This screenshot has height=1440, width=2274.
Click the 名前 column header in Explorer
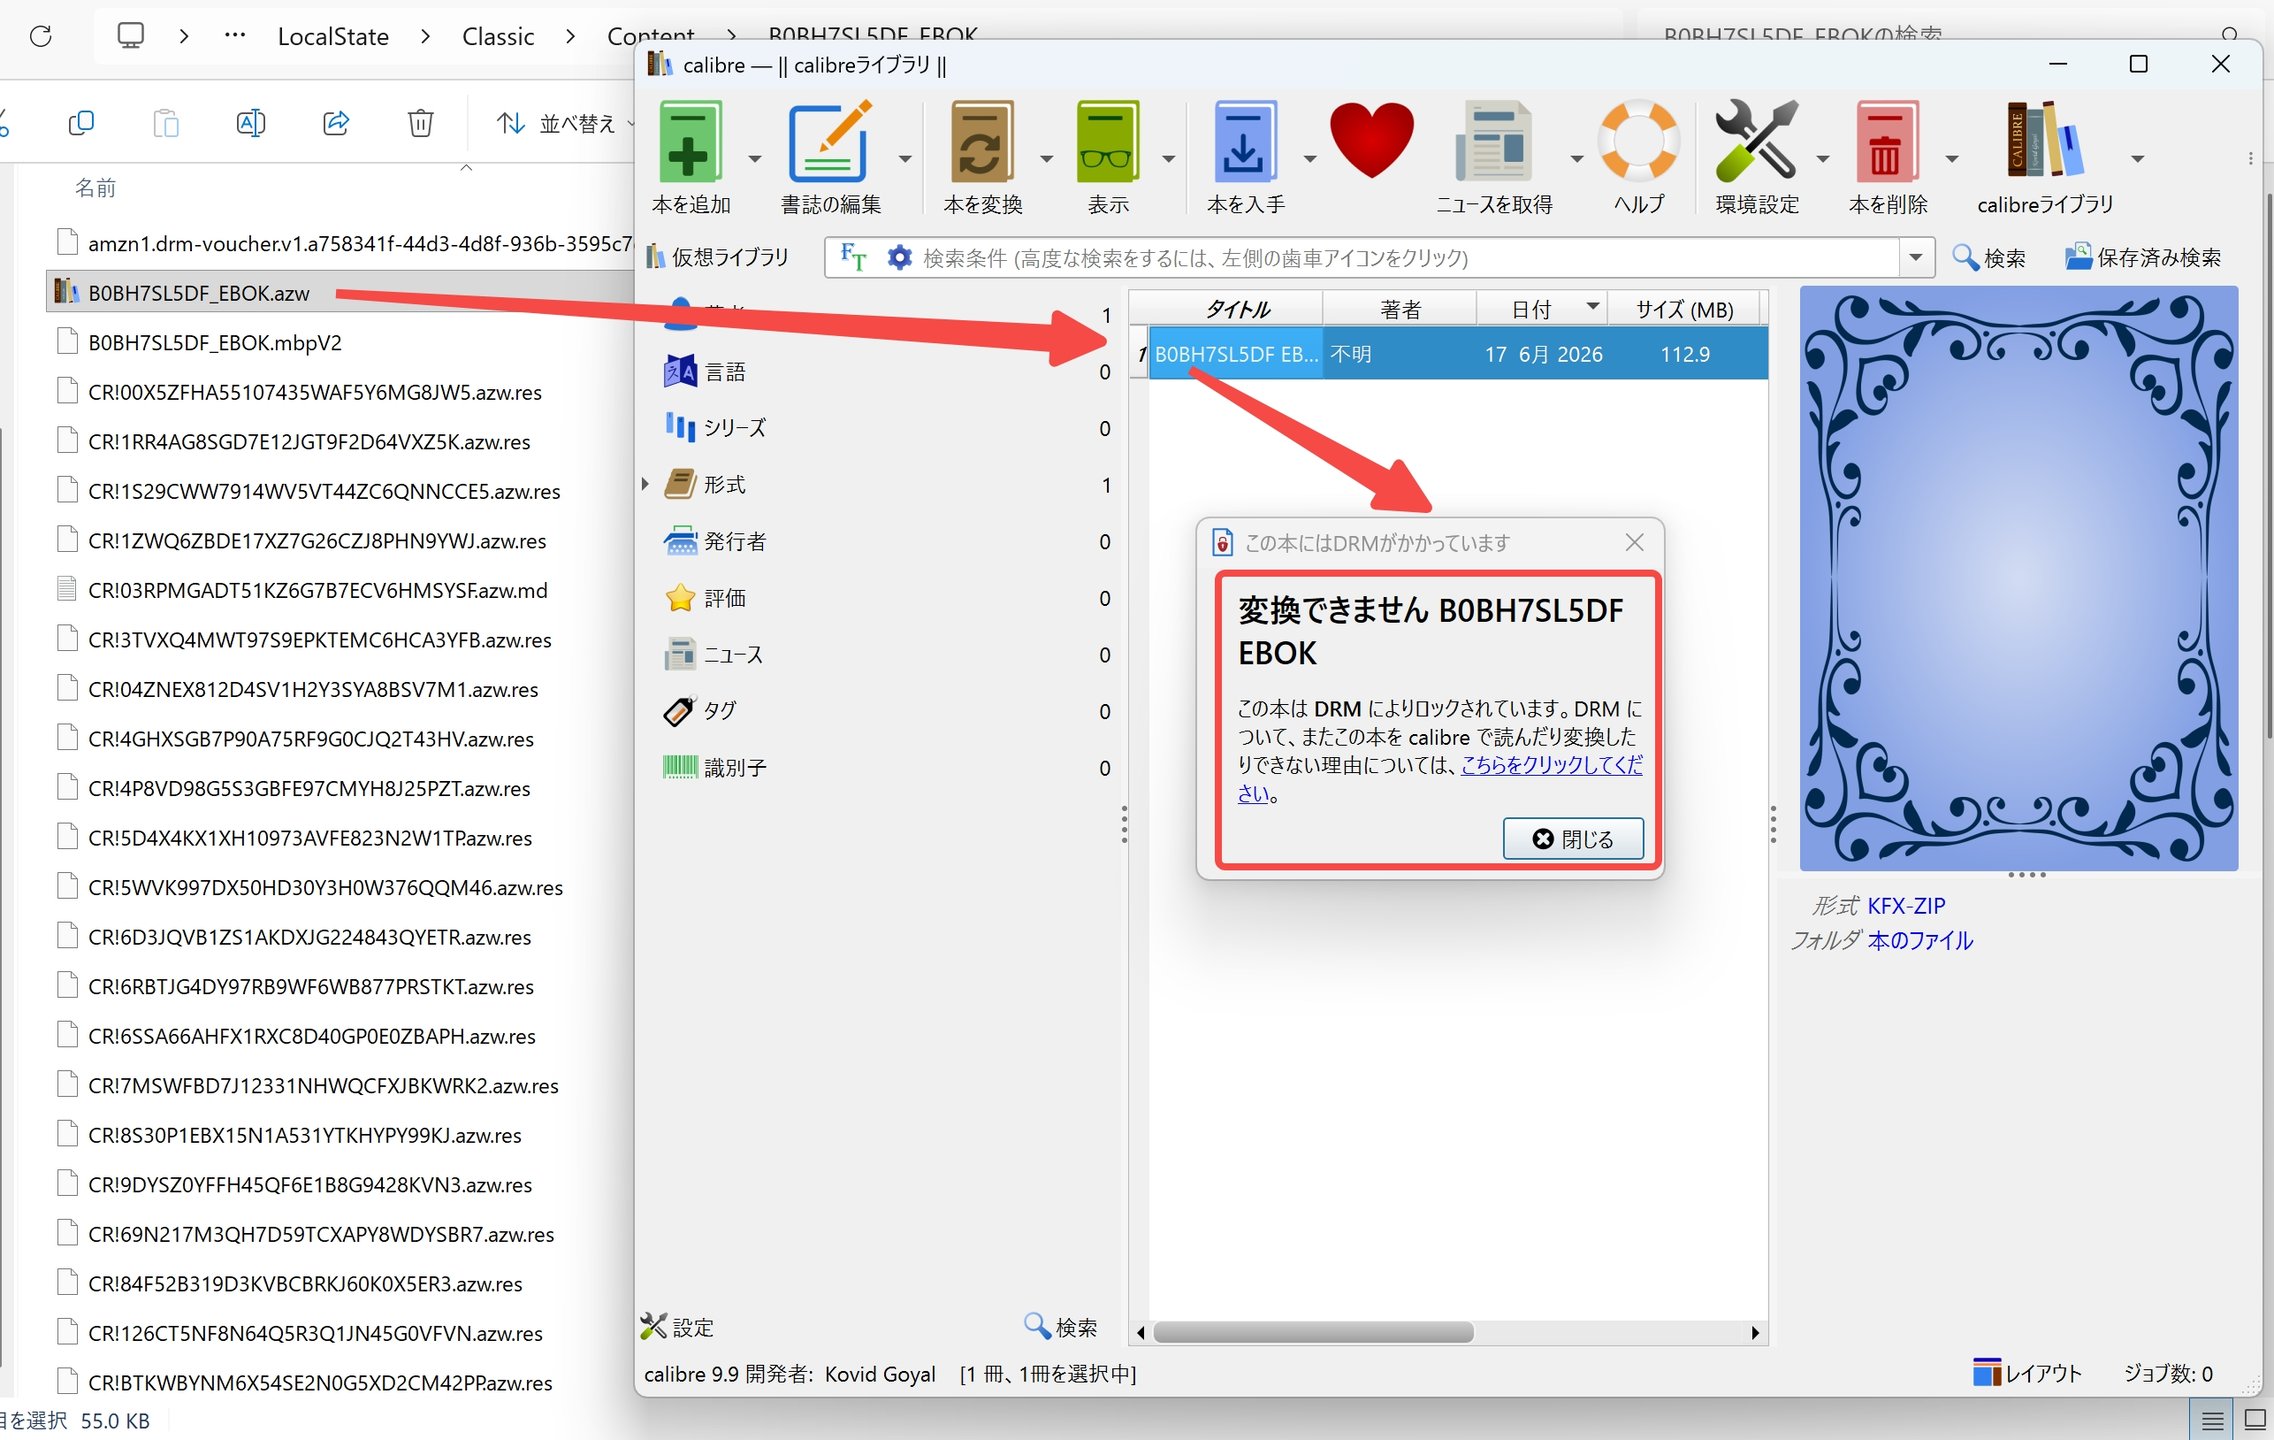[96, 188]
